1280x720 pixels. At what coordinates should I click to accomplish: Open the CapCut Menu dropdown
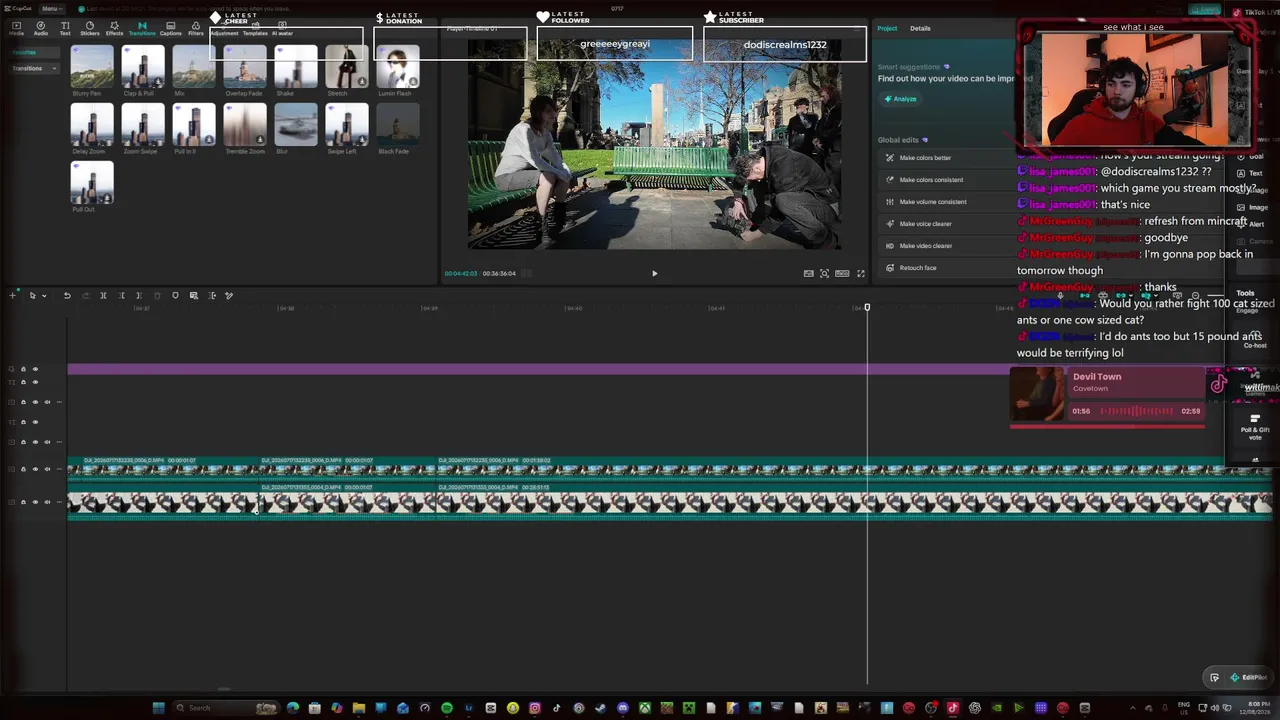click(x=51, y=8)
